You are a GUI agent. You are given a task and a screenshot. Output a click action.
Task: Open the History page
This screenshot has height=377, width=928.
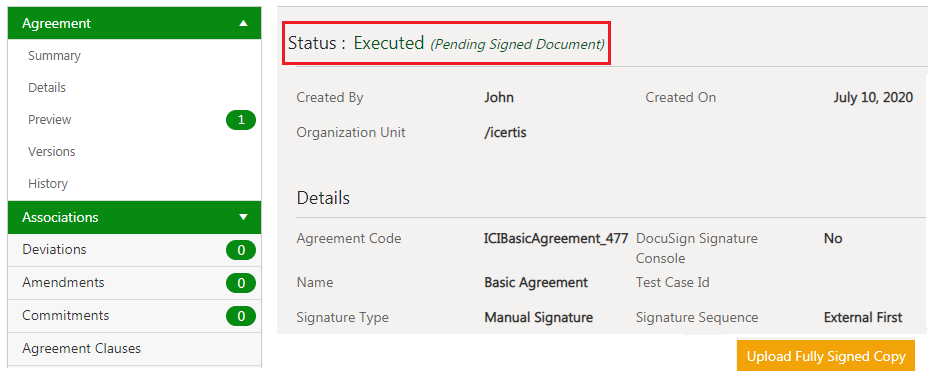pos(48,183)
